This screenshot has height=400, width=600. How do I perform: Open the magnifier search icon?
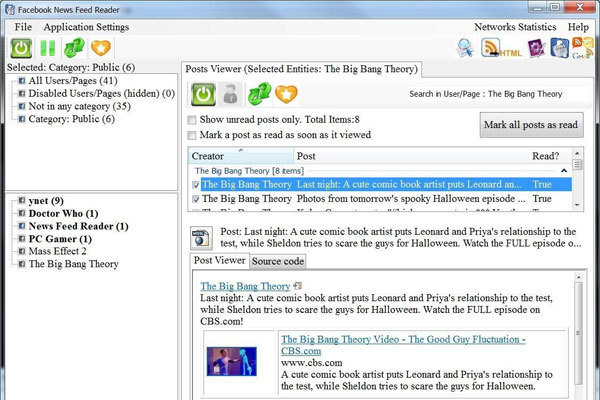[465, 48]
